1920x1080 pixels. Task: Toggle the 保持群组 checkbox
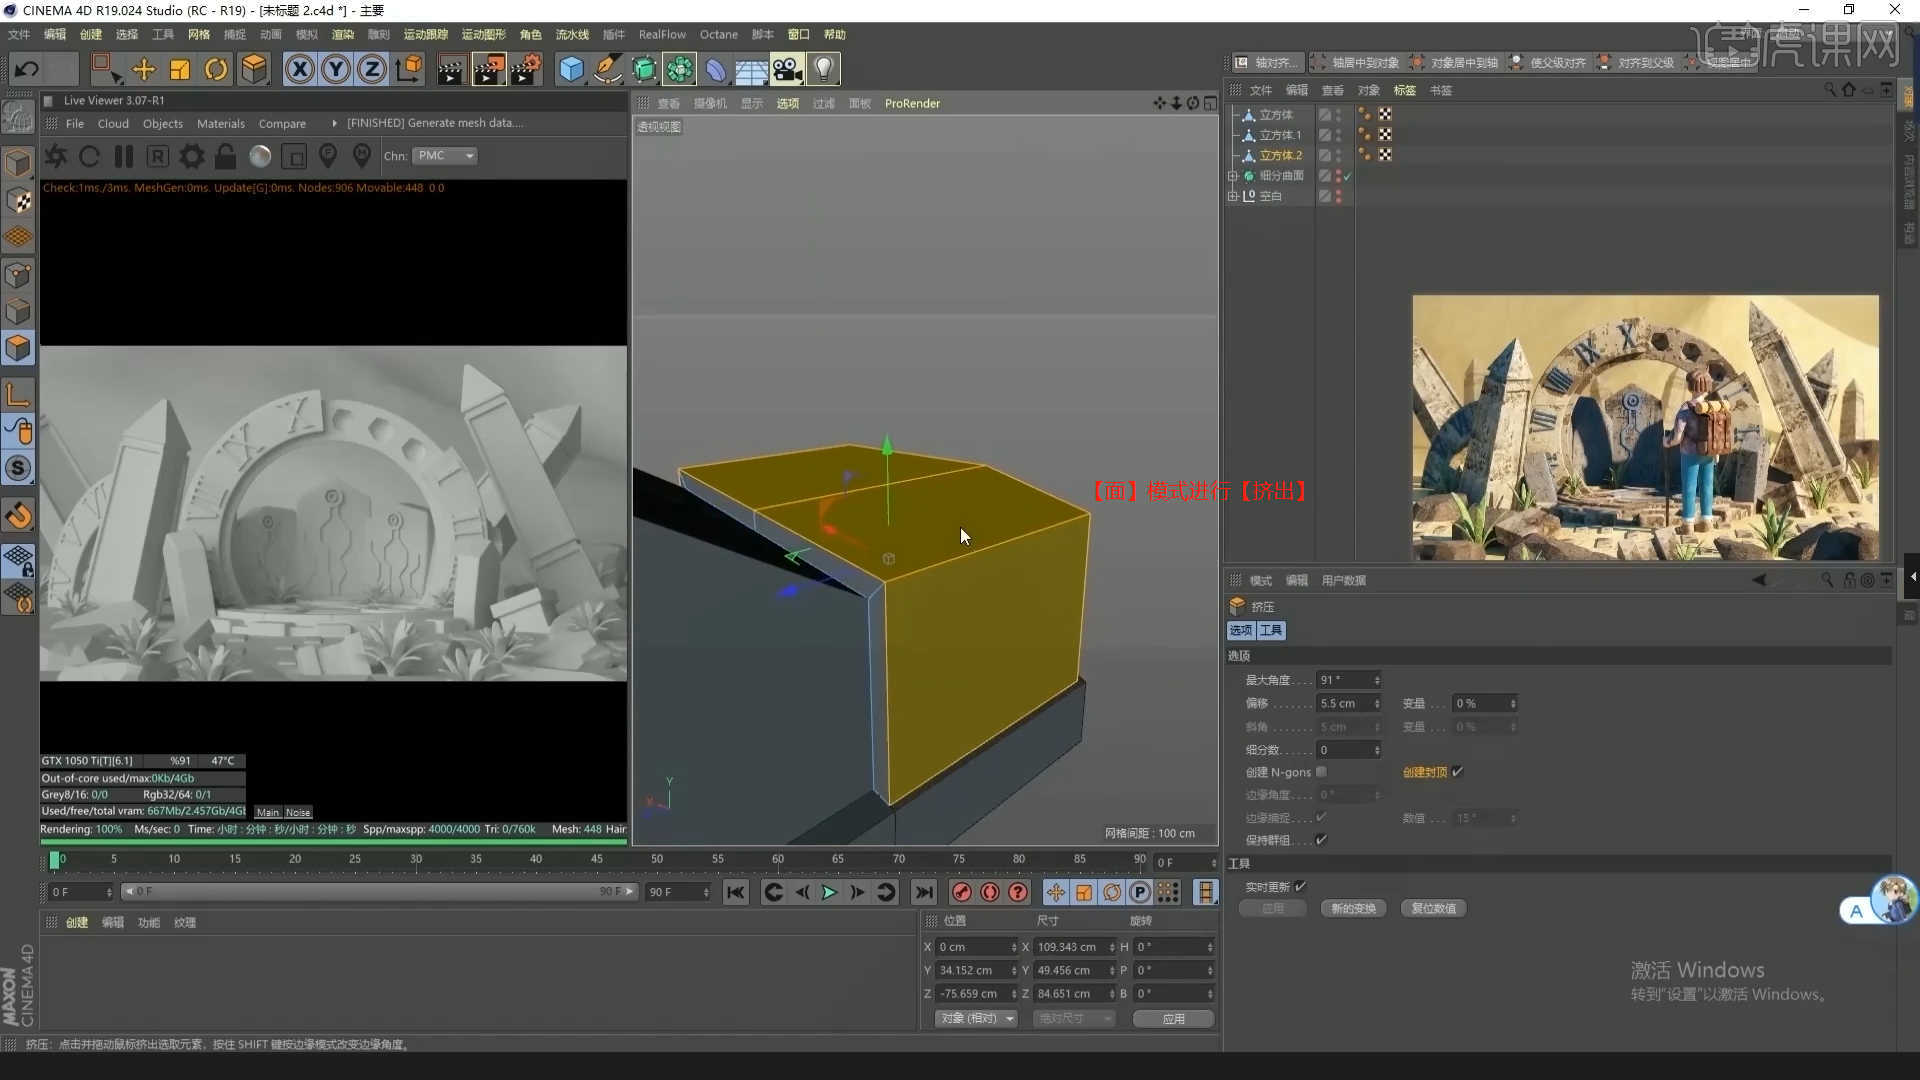coord(1322,840)
